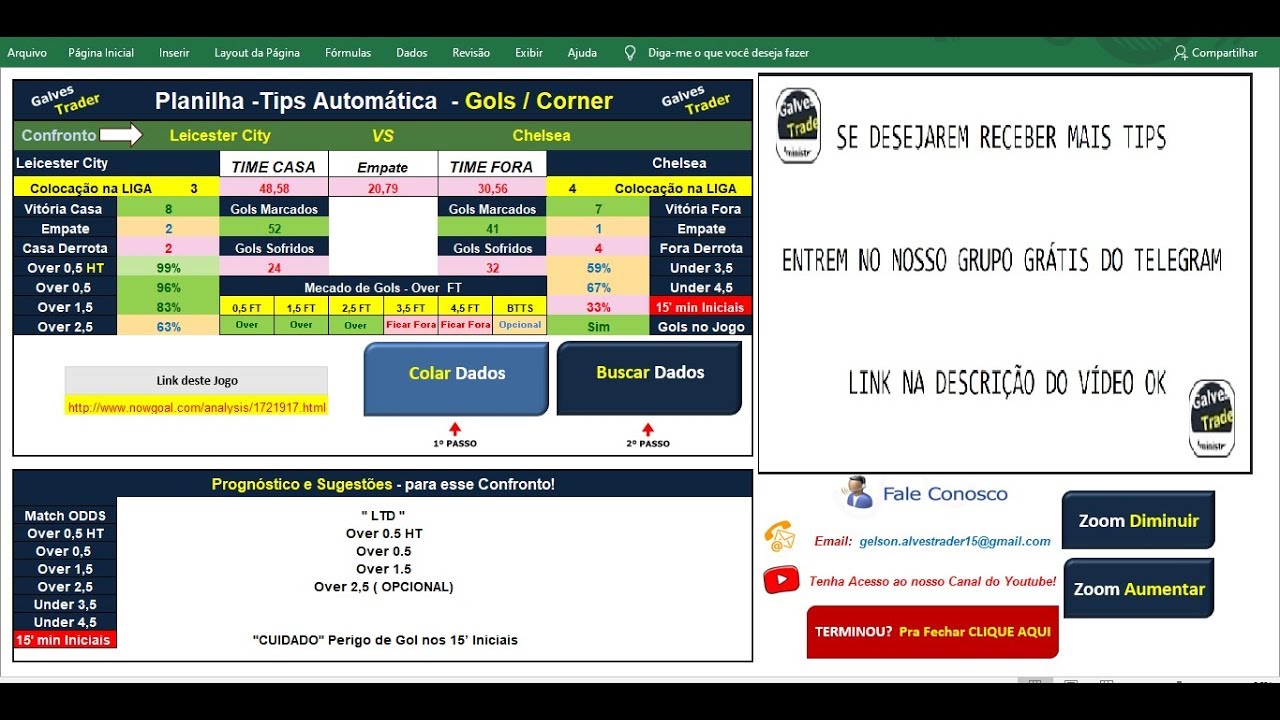Open the Arquivo menu
The height and width of the screenshot is (720, 1280).
[27, 53]
